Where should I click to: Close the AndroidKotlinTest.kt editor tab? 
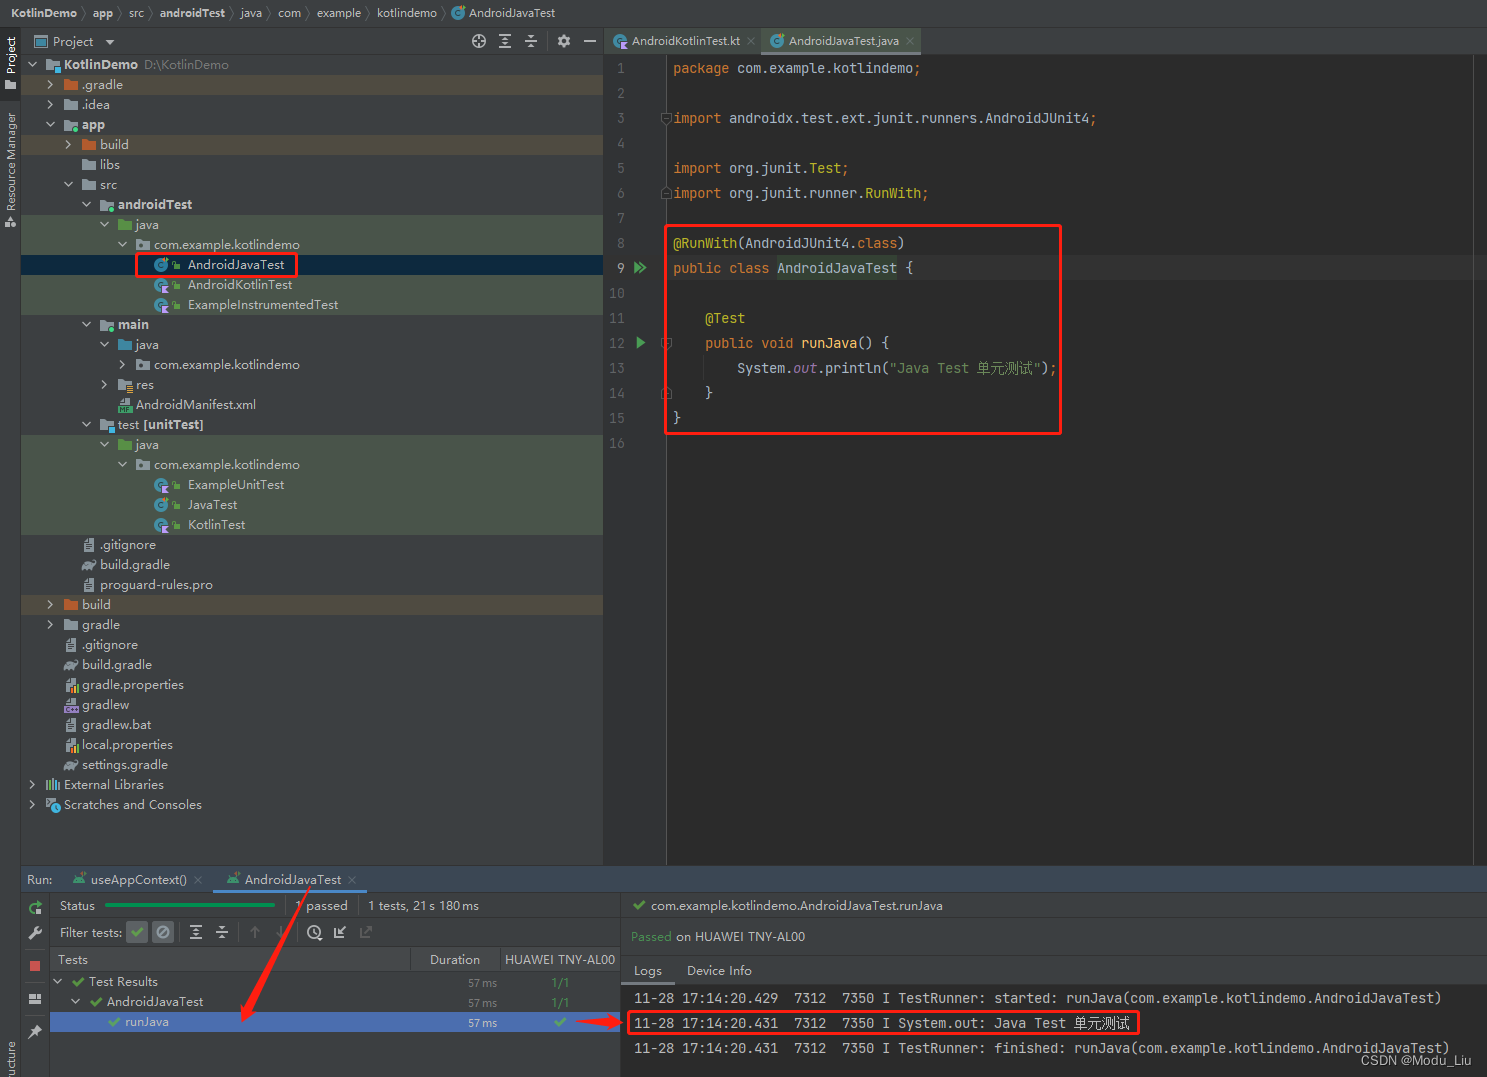(x=751, y=41)
